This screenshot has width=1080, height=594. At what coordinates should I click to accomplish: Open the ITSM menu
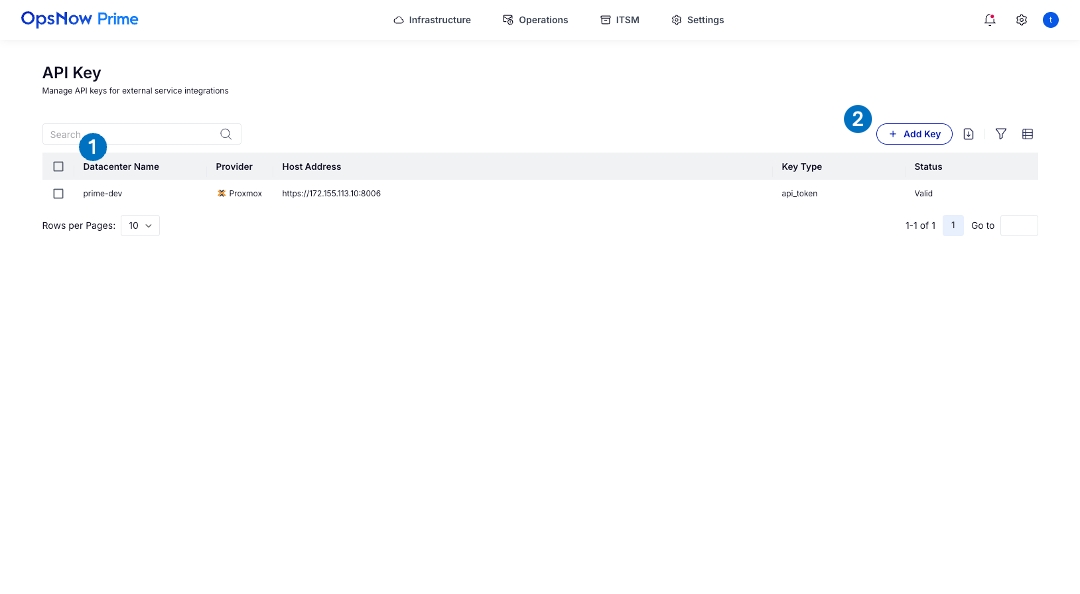620,20
